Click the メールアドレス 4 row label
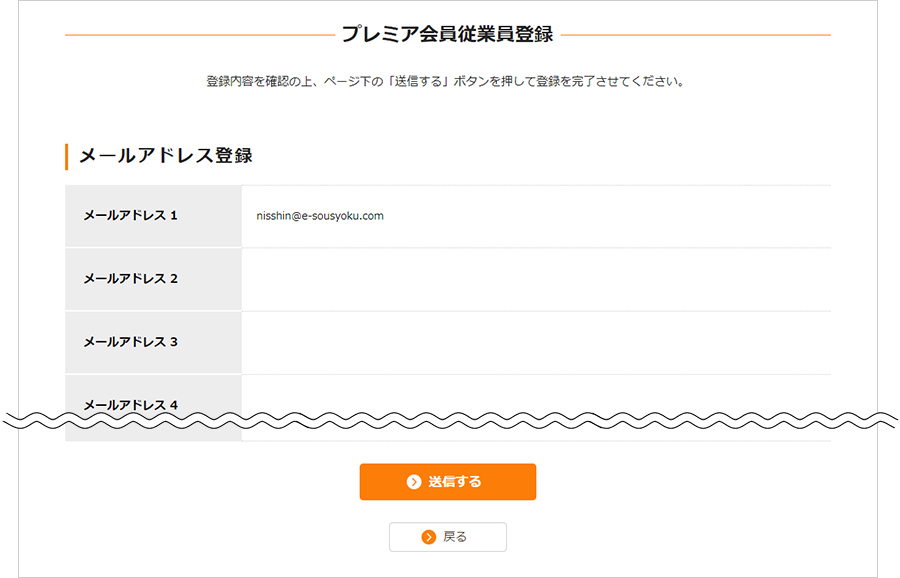Viewport: 900px width, 578px height. tap(130, 404)
